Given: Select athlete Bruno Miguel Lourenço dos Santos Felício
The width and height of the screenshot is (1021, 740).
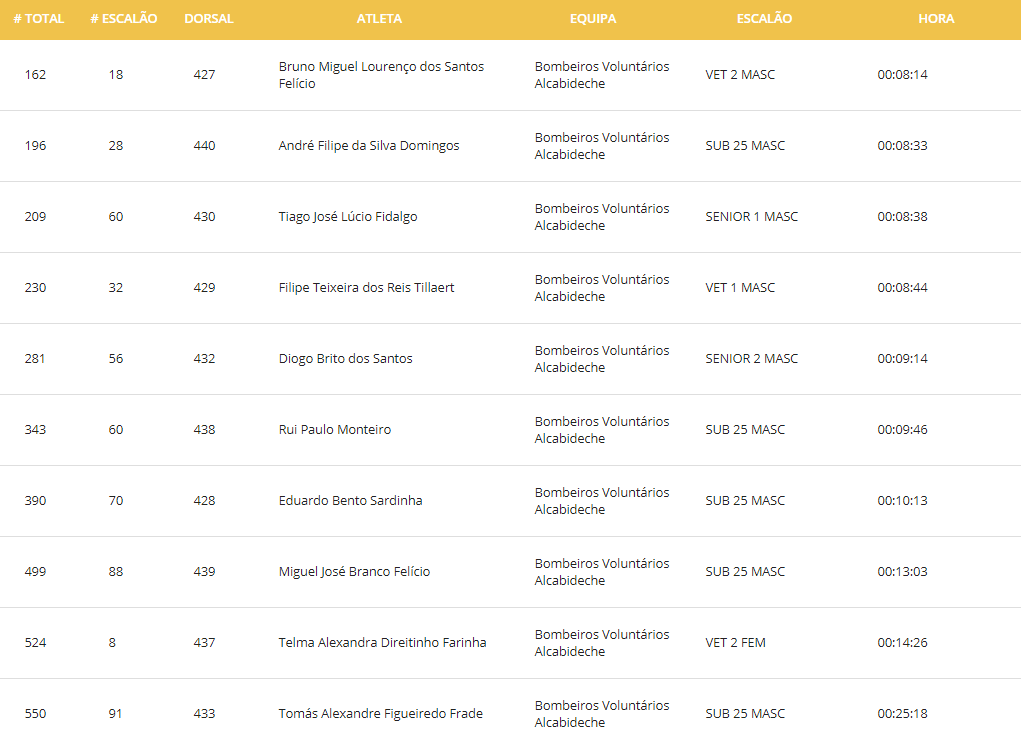Looking at the screenshot, I should [x=380, y=75].
